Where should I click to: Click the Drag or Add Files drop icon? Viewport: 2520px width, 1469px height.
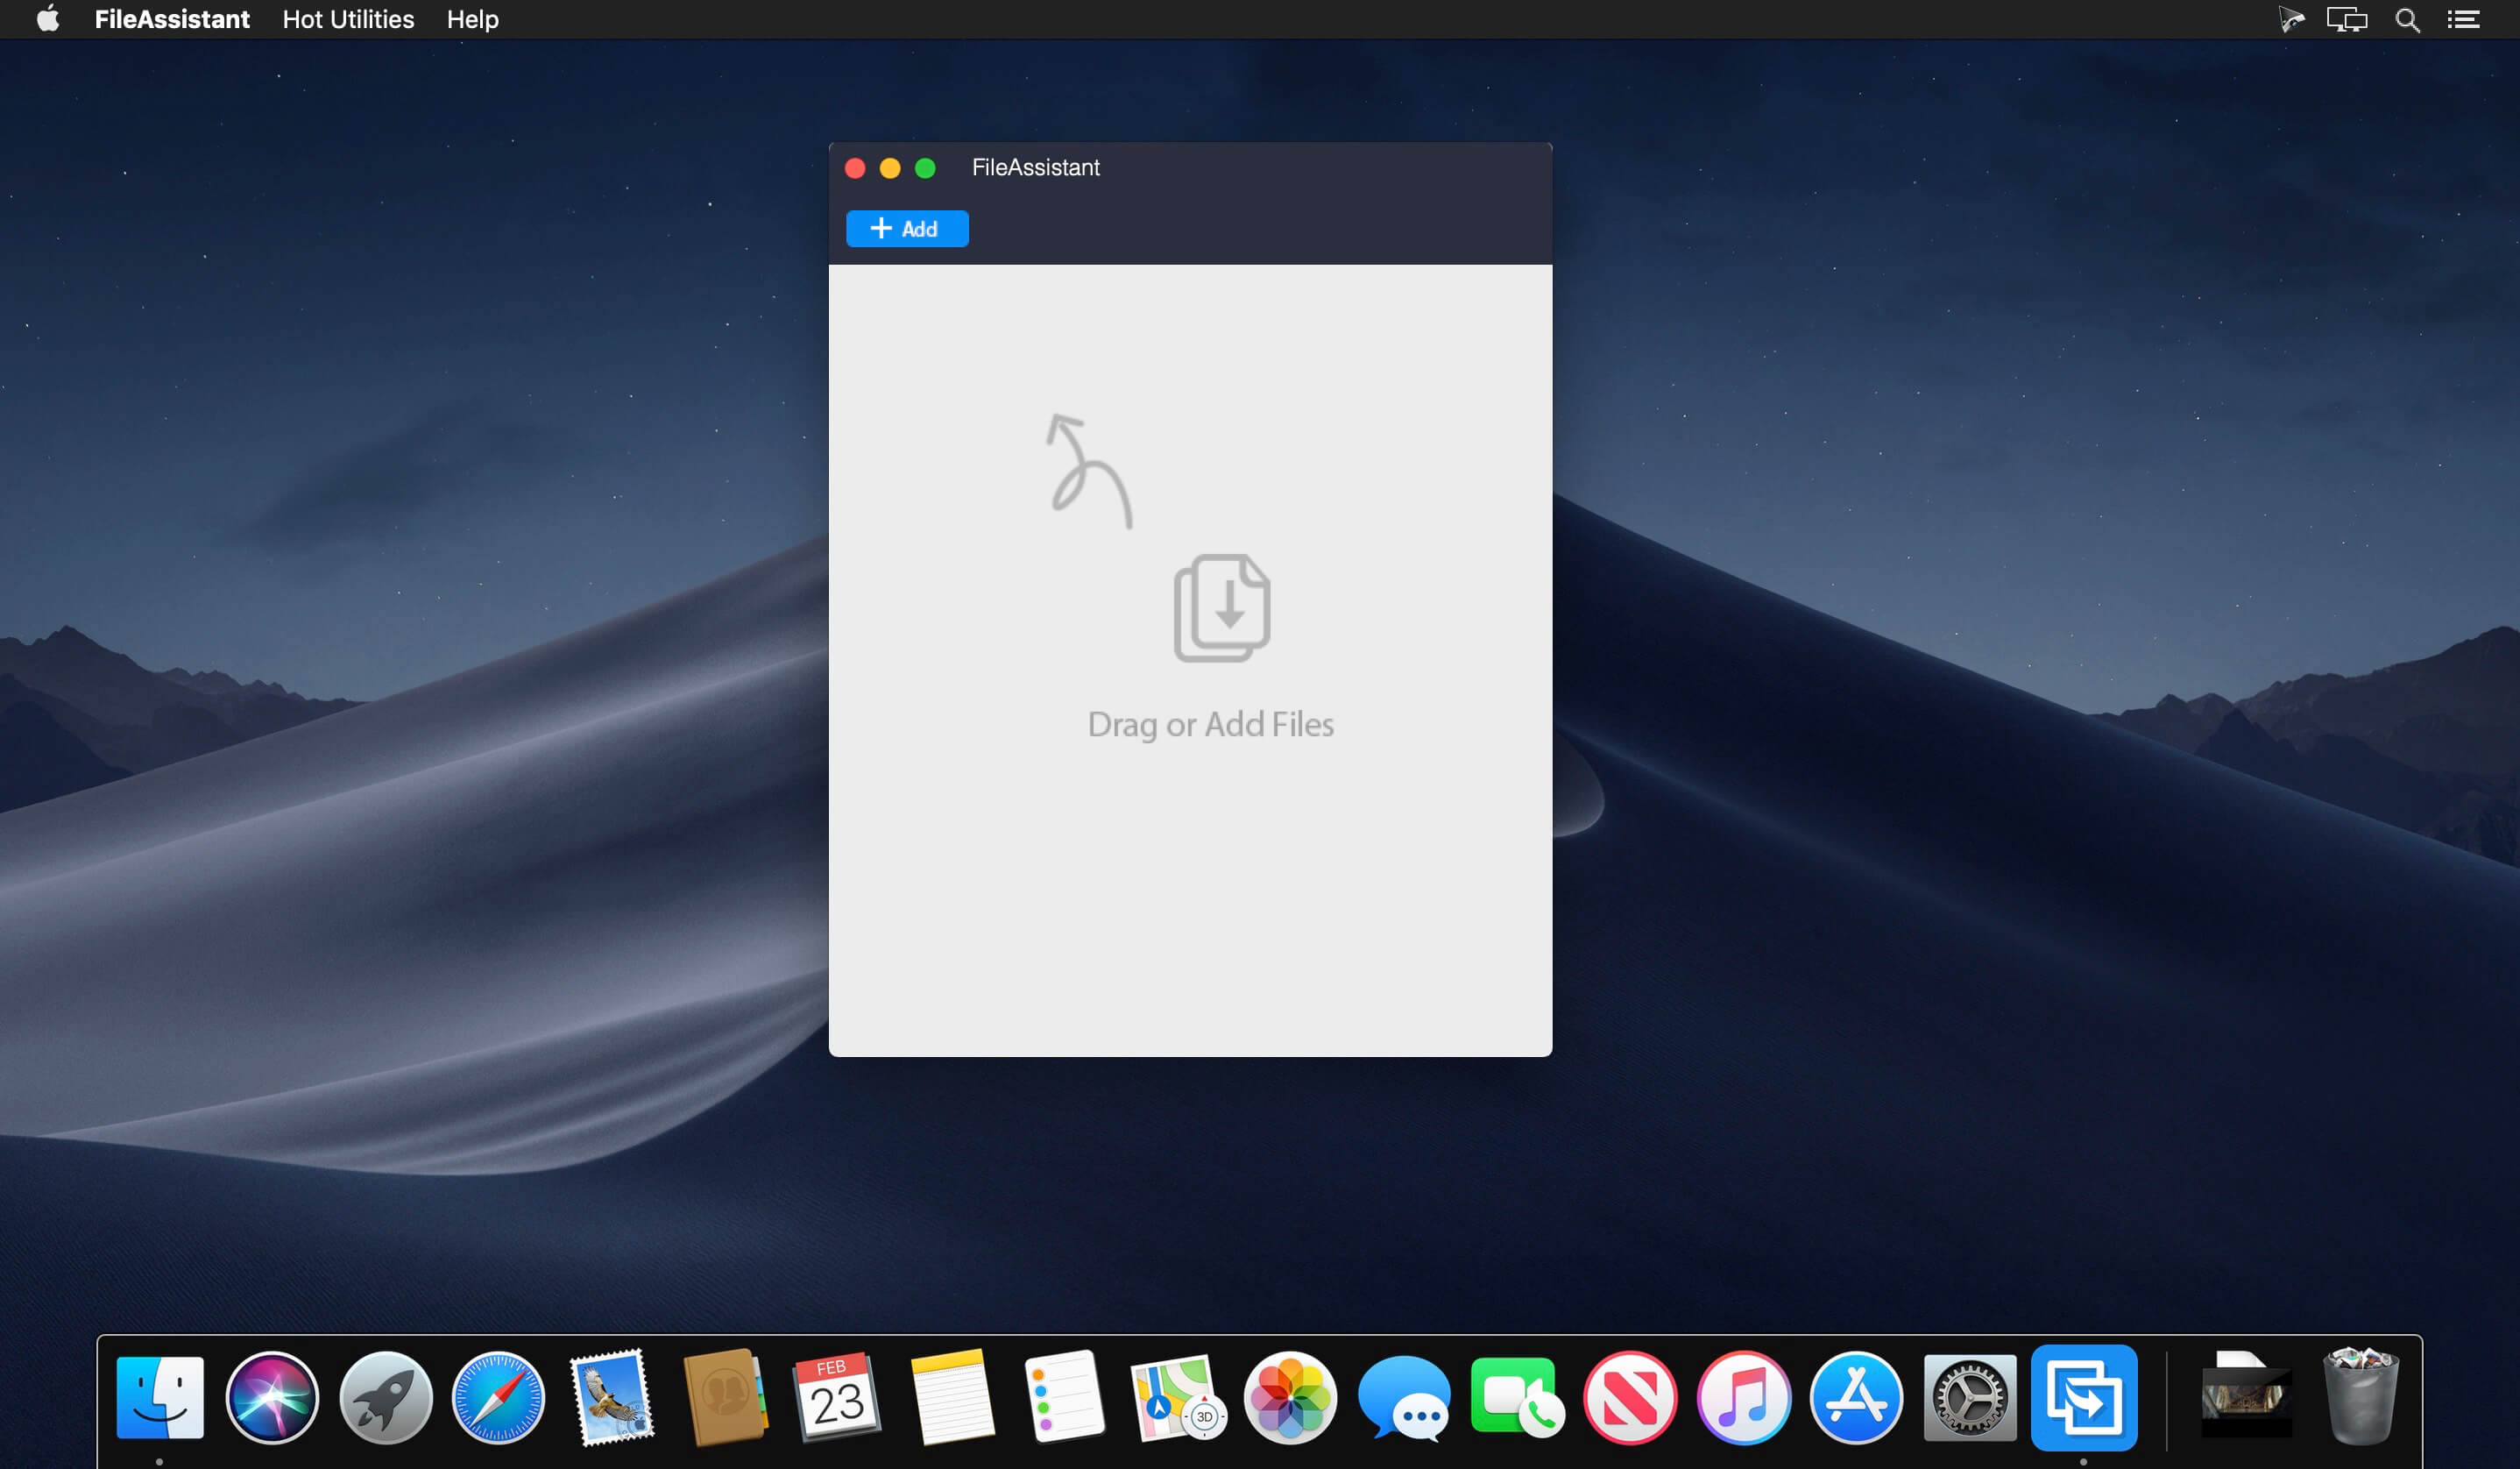point(1222,608)
